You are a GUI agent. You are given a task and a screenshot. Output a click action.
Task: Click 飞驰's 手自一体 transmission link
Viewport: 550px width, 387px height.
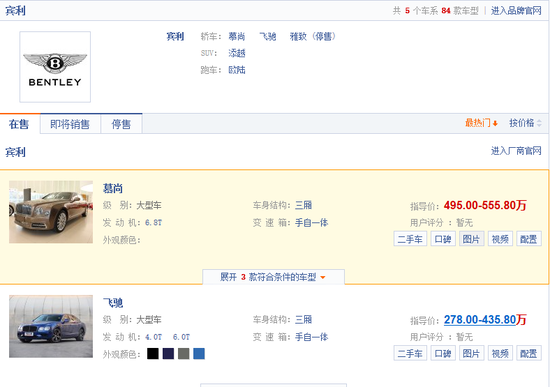[311, 337]
